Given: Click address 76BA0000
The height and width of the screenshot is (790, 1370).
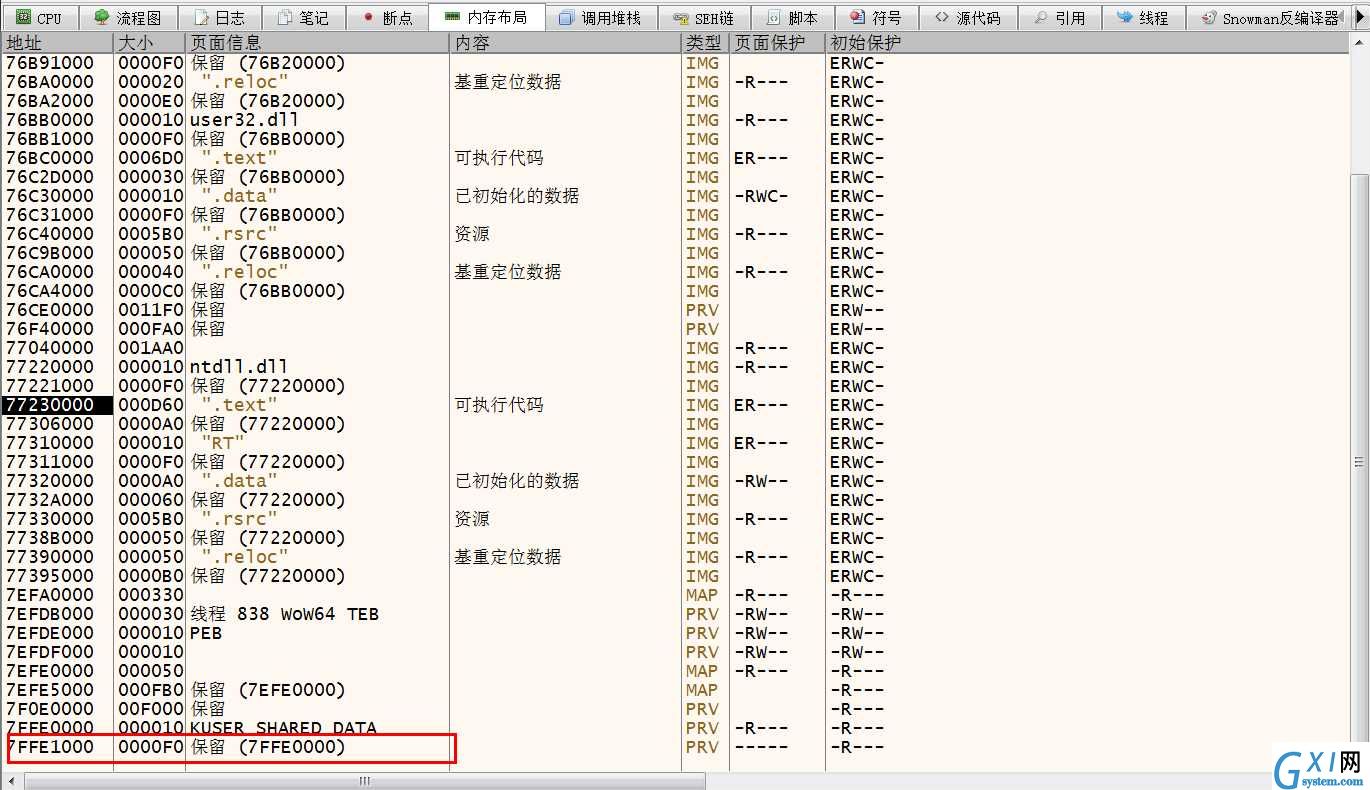Looking at the screenshot, I should pyautogui.click(x=50, y=82).
